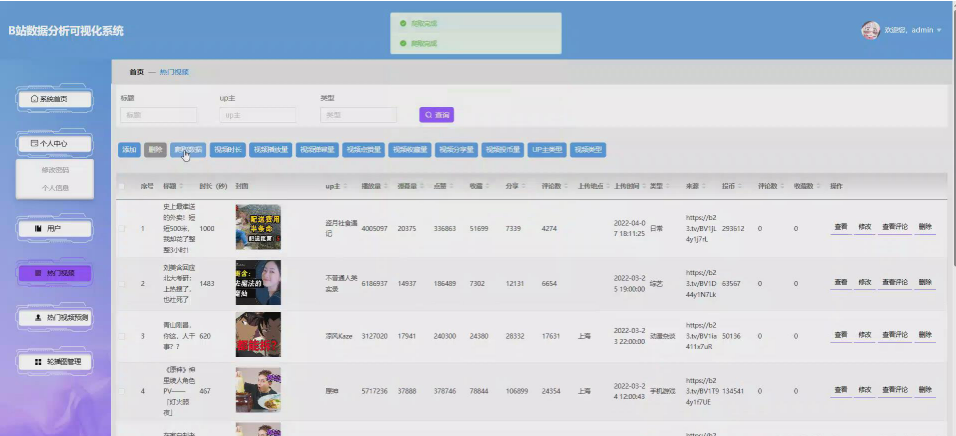This screenshot has height=436, width=956.
Task: Click the 播放量 value 4005097
Action: 374,228
